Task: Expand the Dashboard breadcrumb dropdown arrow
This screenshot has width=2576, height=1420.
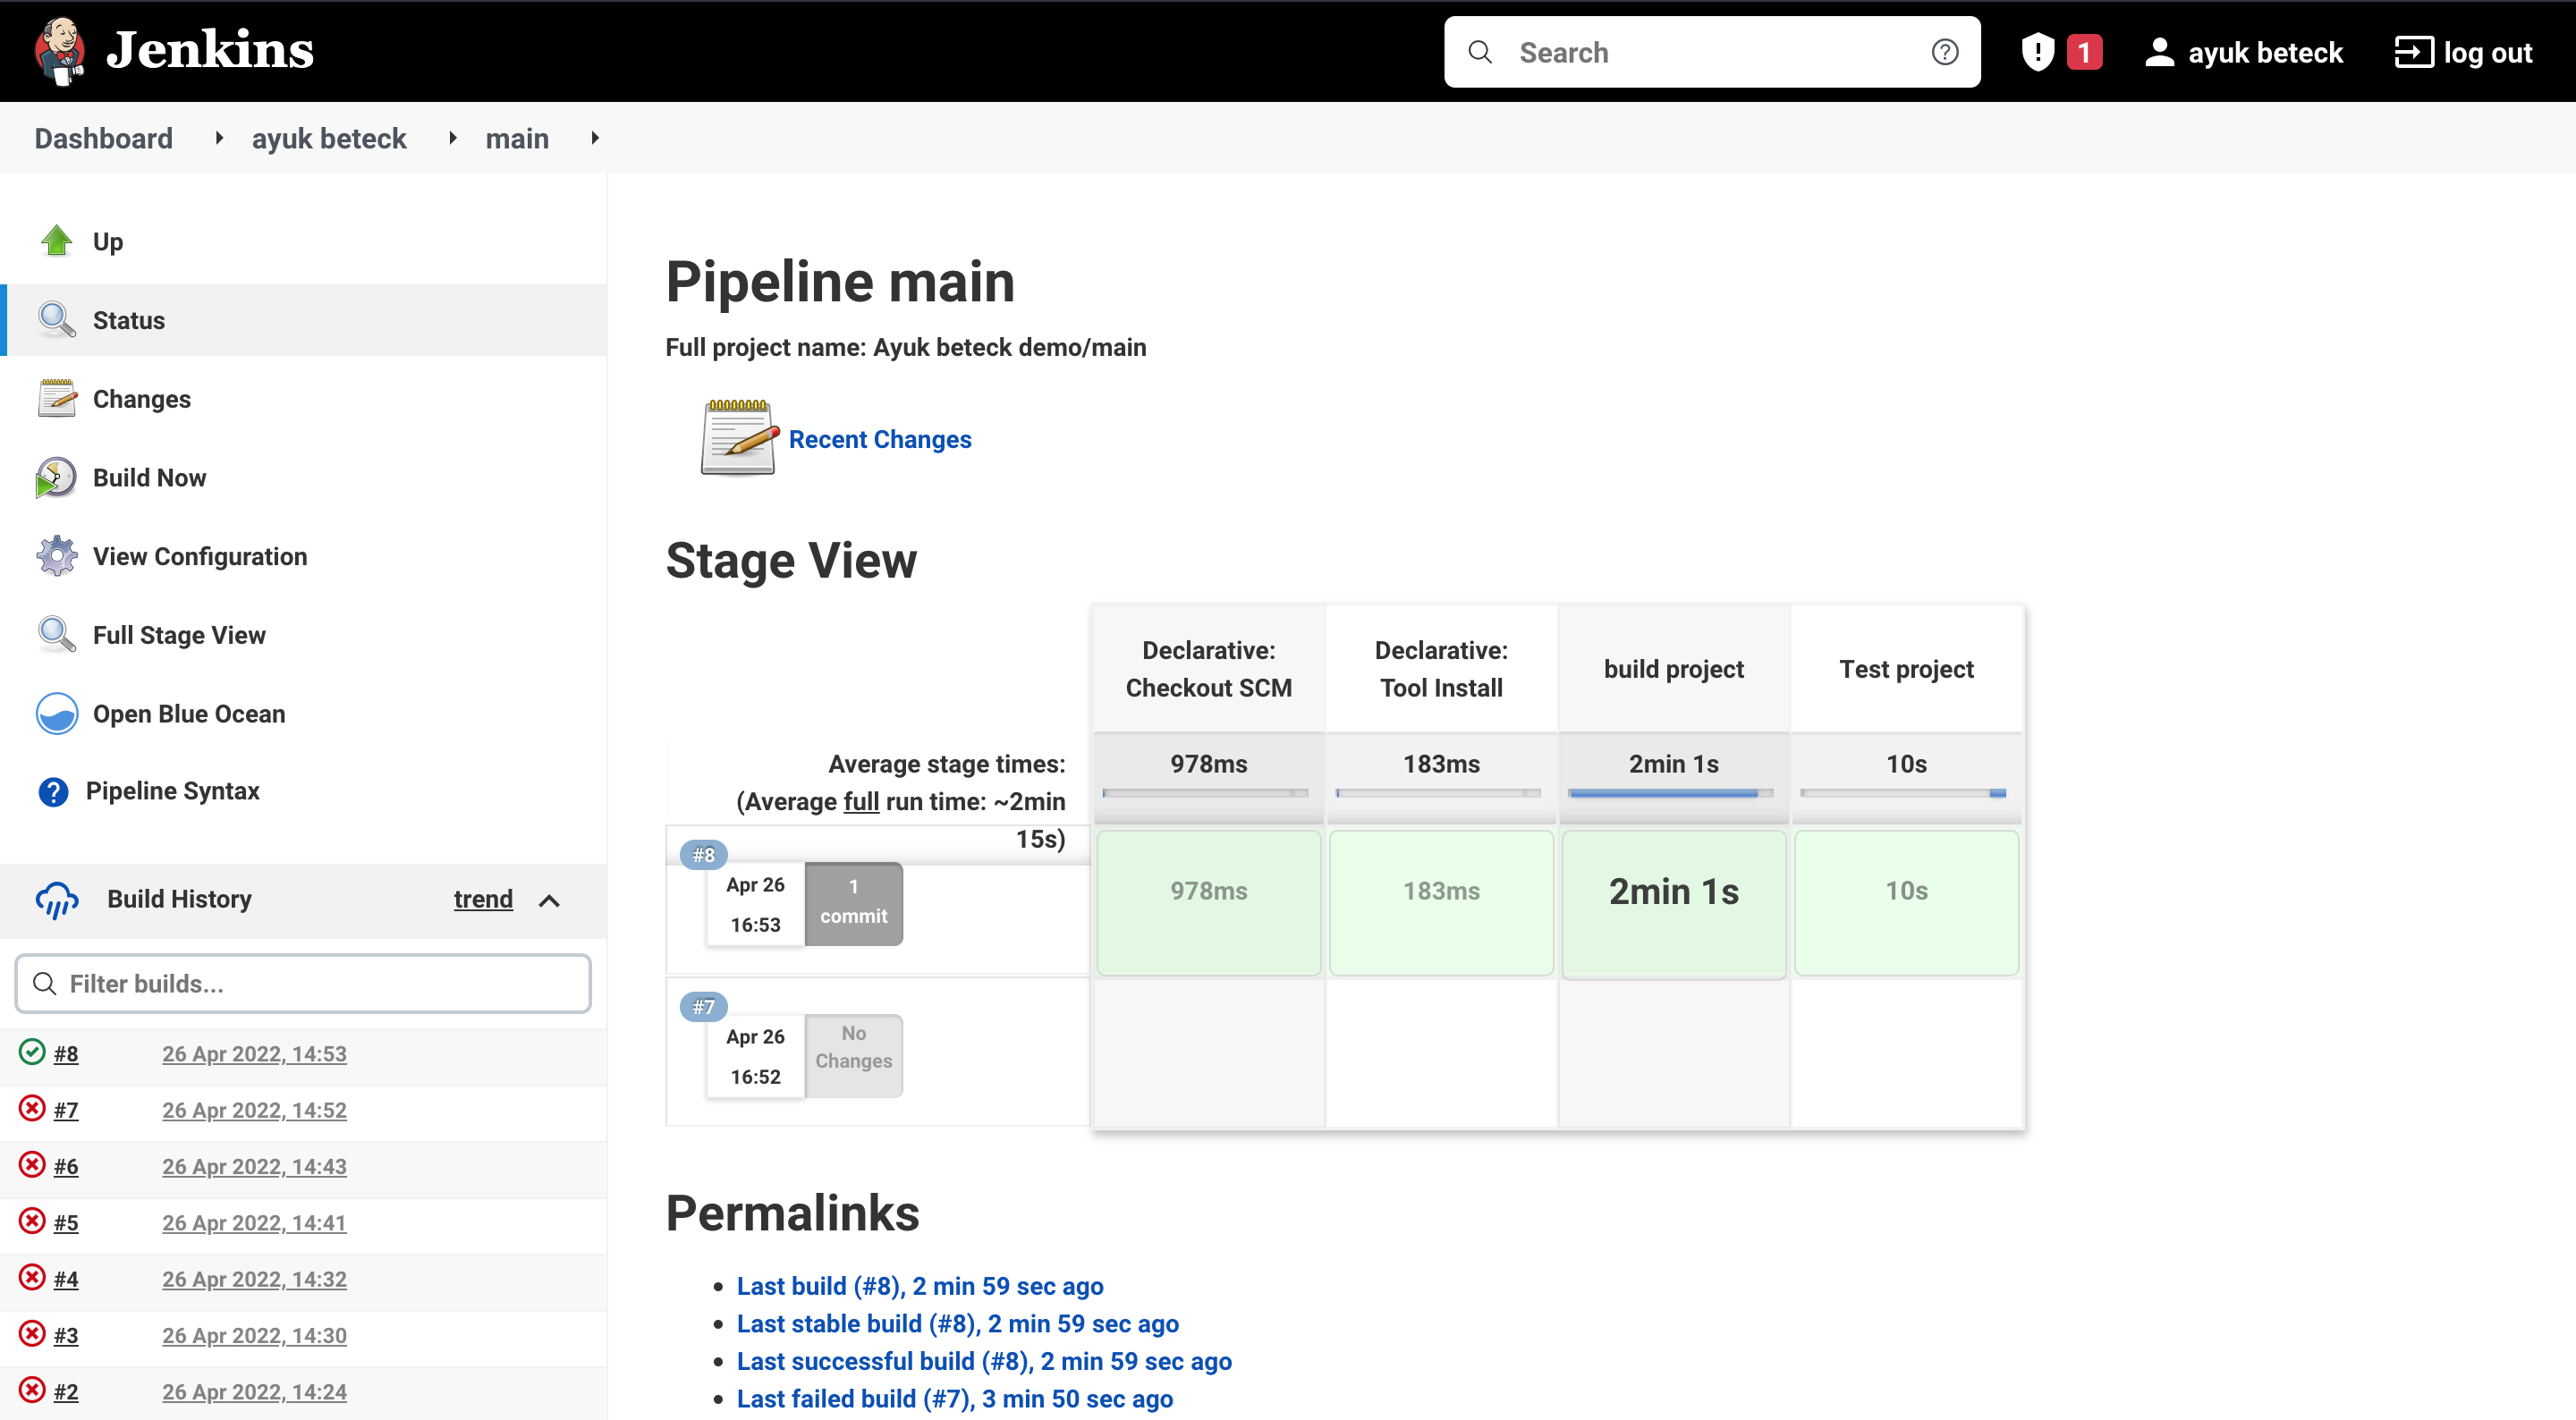Action: click(219, 138)
